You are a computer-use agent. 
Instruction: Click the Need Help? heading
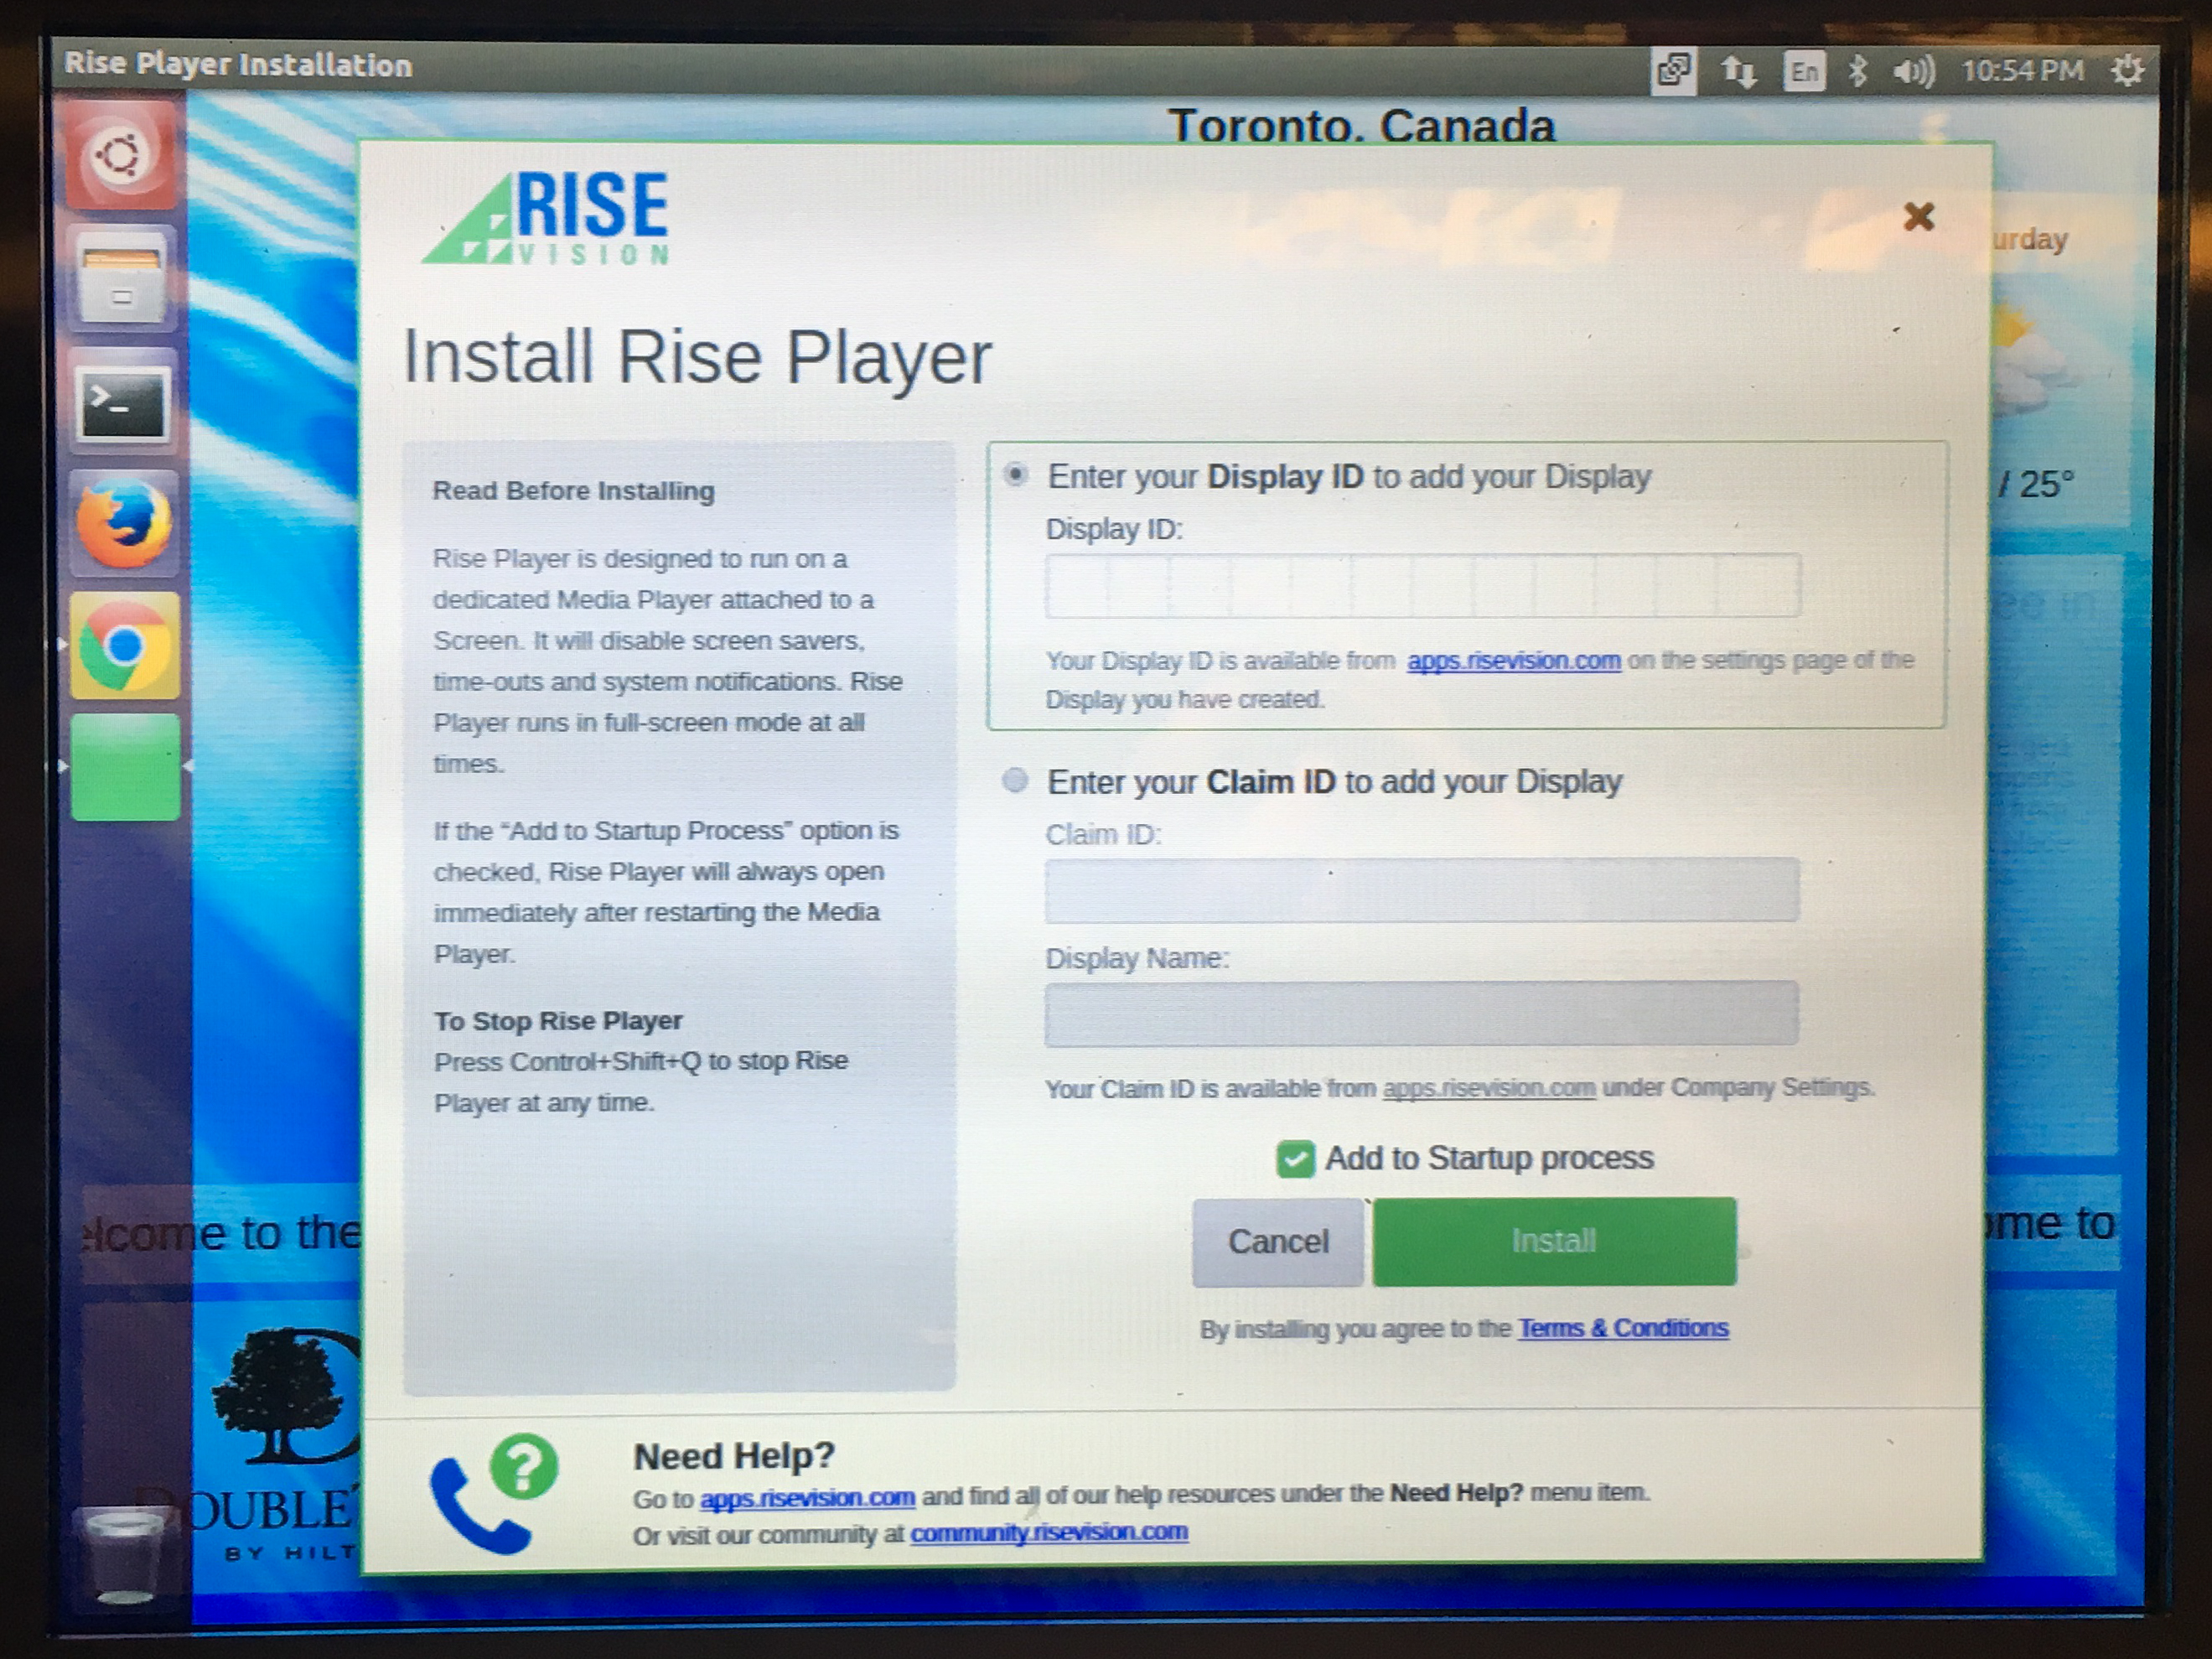click(x=734, y=1456)
